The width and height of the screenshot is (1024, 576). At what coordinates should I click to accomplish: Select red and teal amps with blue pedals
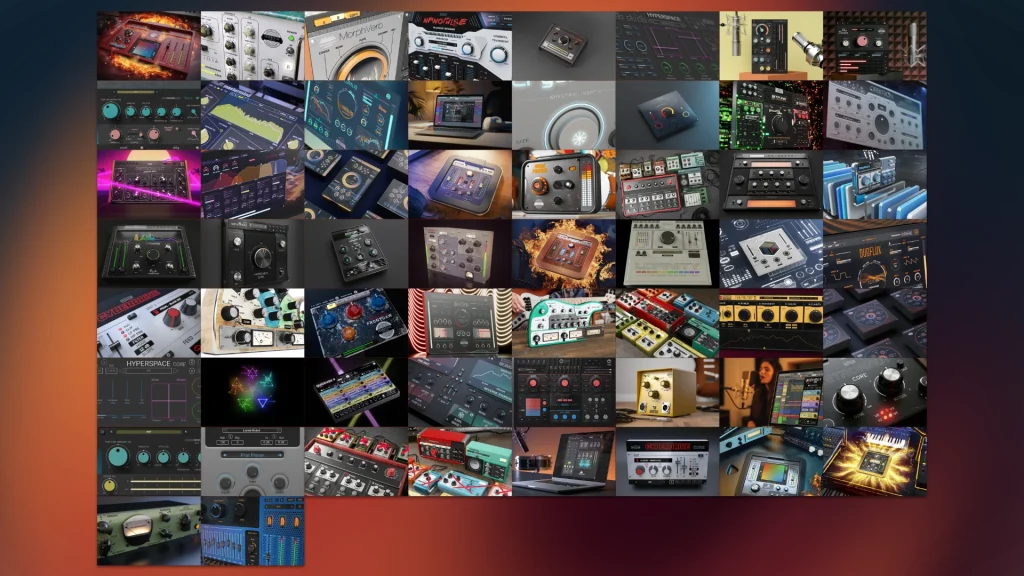point(460,461)
